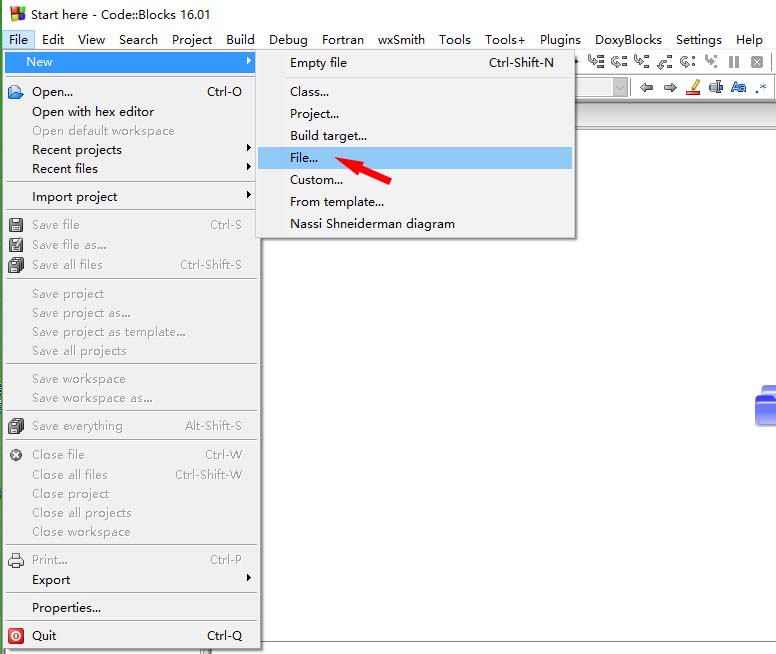The width and height of the screenshot is (776, 654).
Task: Open the Edit menu
Action: pos(53,40)
